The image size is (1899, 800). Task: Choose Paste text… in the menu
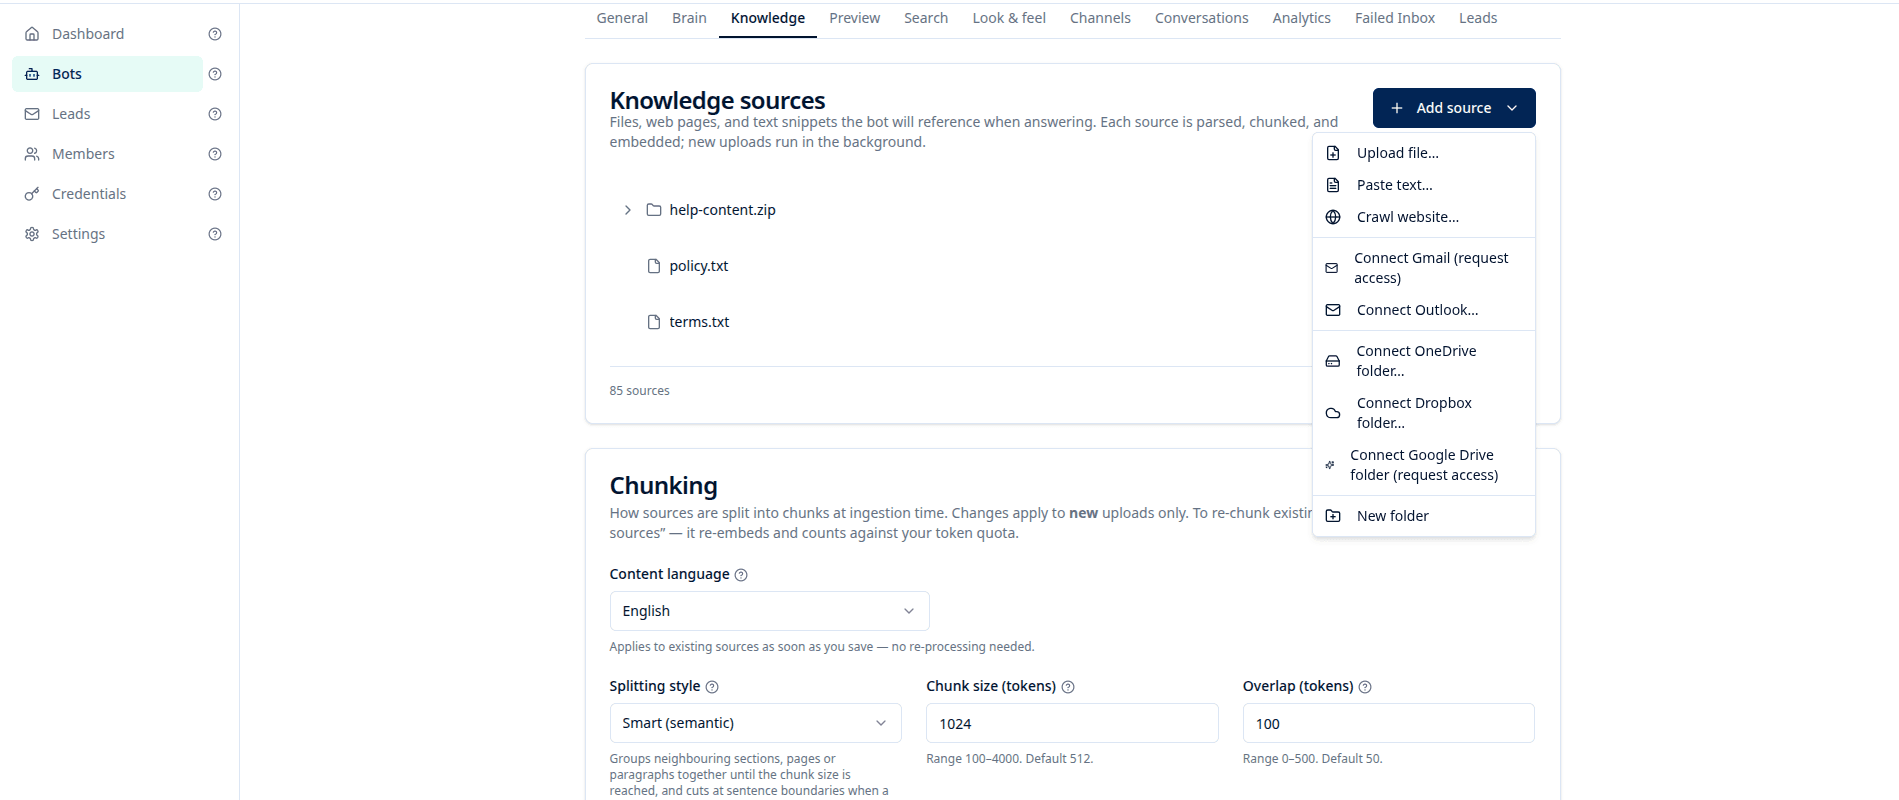tap(1424, 185)
